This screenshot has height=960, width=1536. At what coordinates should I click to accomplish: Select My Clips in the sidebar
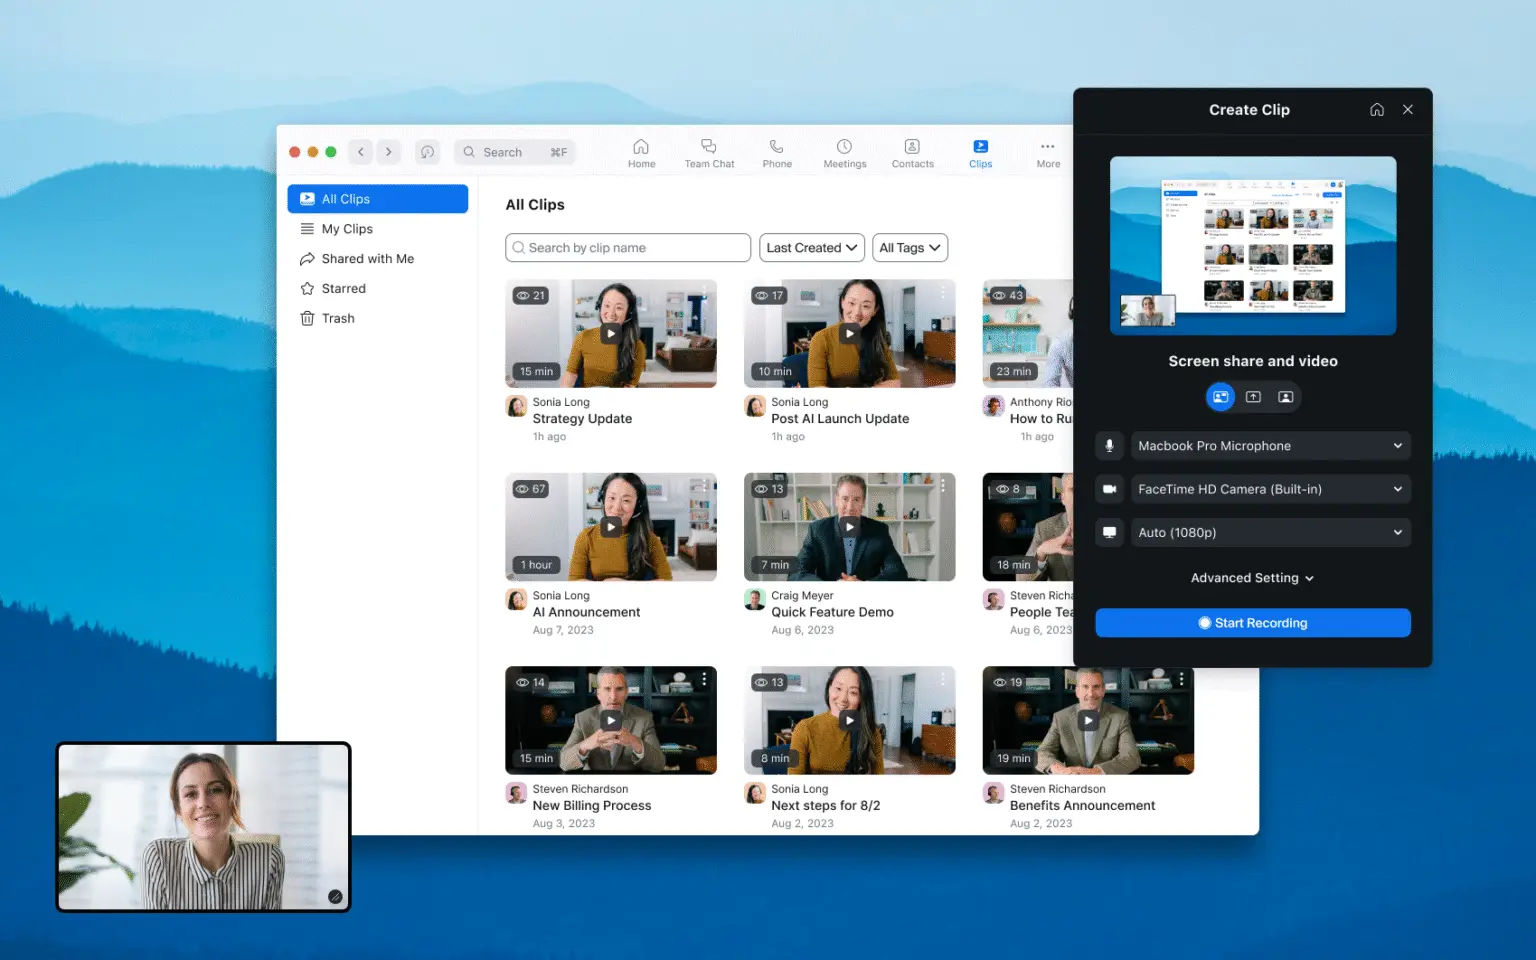347,229
